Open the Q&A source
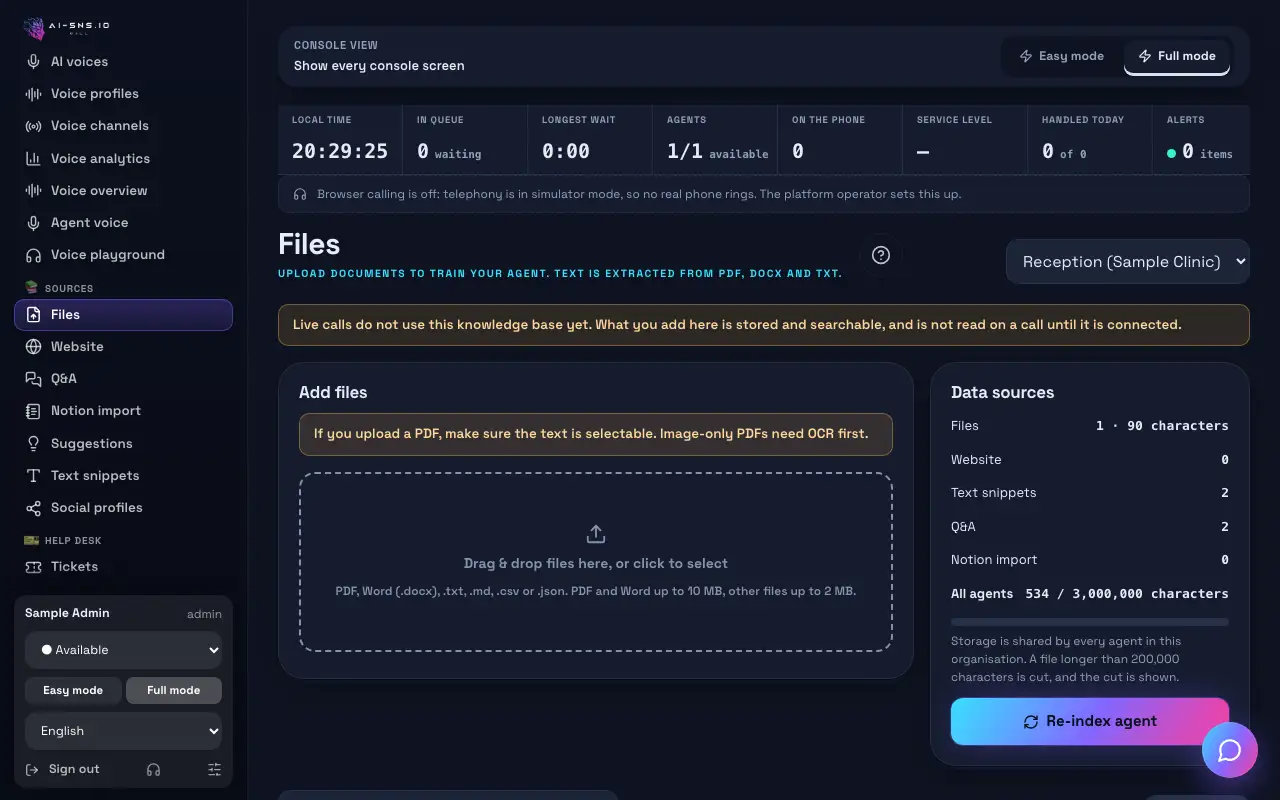The width and height of the screenshot is (1280, 800). [x=123, y=378]
